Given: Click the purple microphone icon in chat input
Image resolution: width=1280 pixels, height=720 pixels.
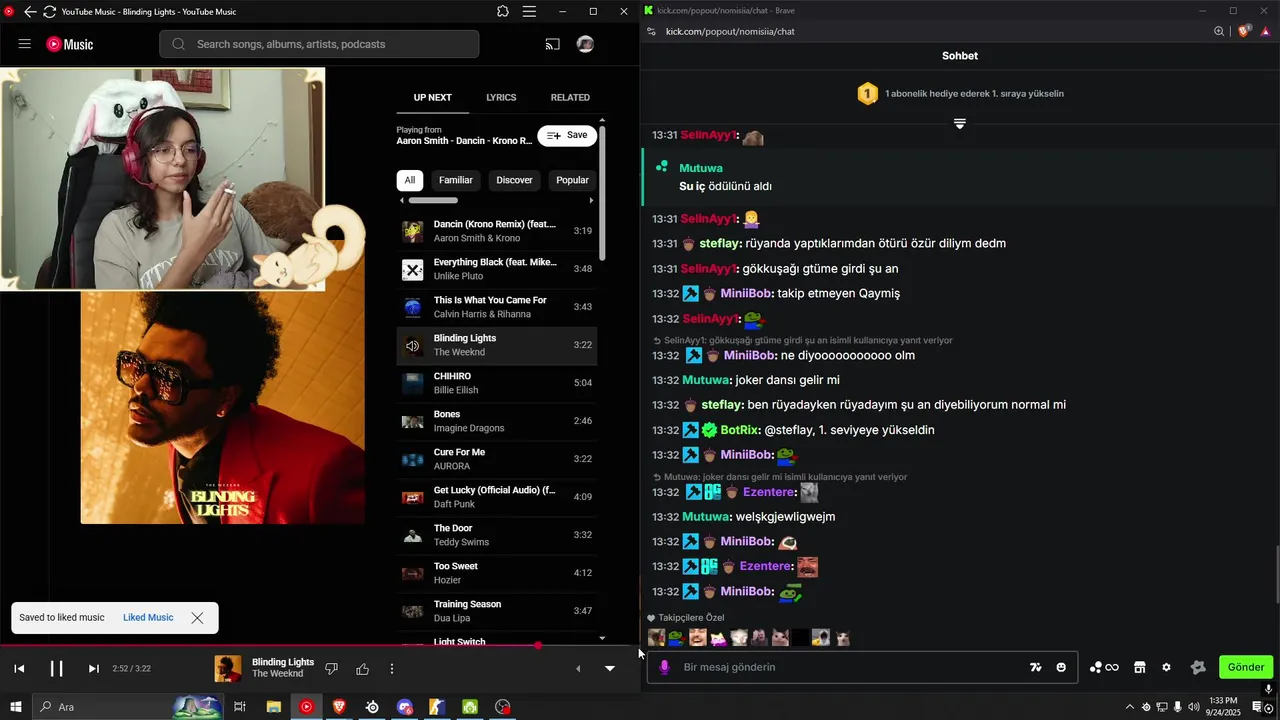Looking at the screenshot, I should [x=665, y=667].
